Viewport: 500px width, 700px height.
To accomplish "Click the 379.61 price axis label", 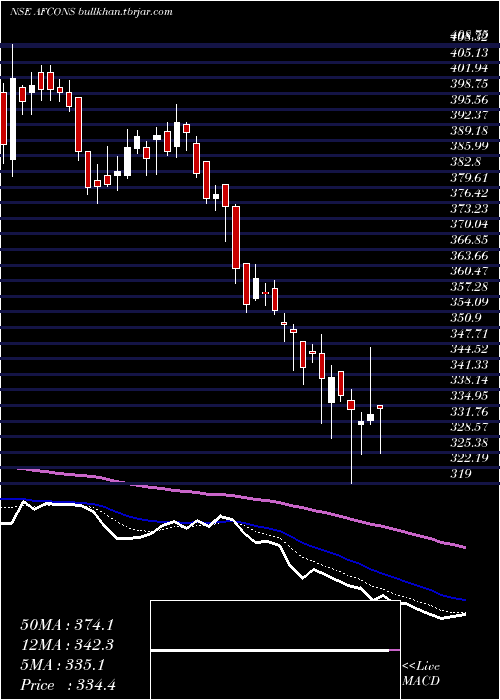I will [x=468, y=178].
